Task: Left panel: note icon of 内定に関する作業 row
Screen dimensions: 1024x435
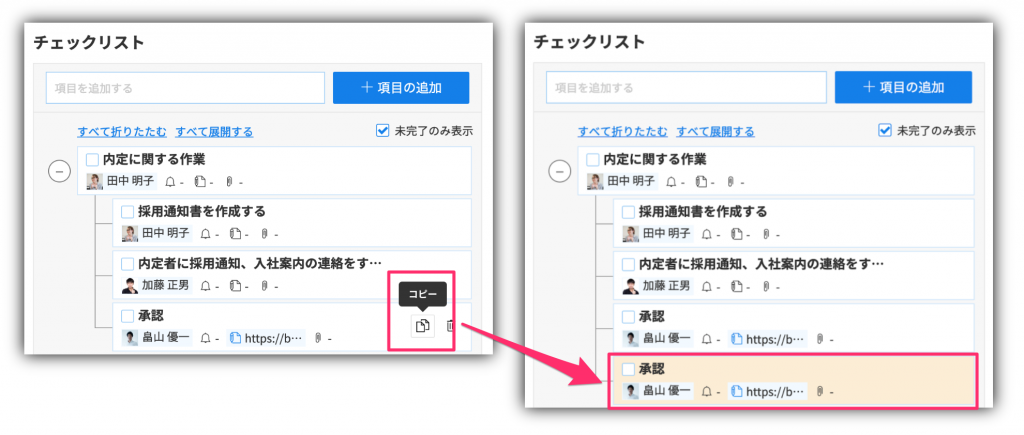Action: 200,182
